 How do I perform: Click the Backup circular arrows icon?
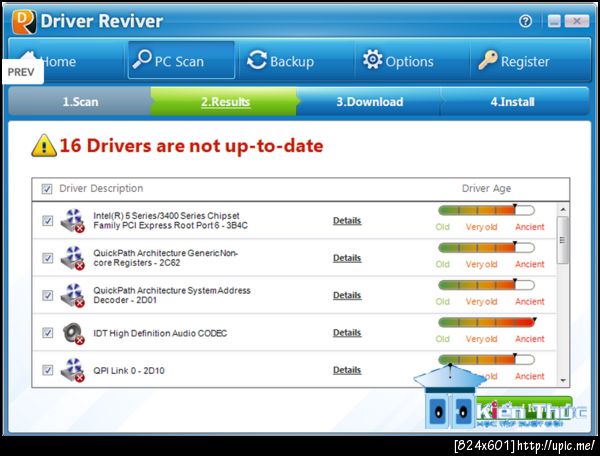(x=257, y=60)
